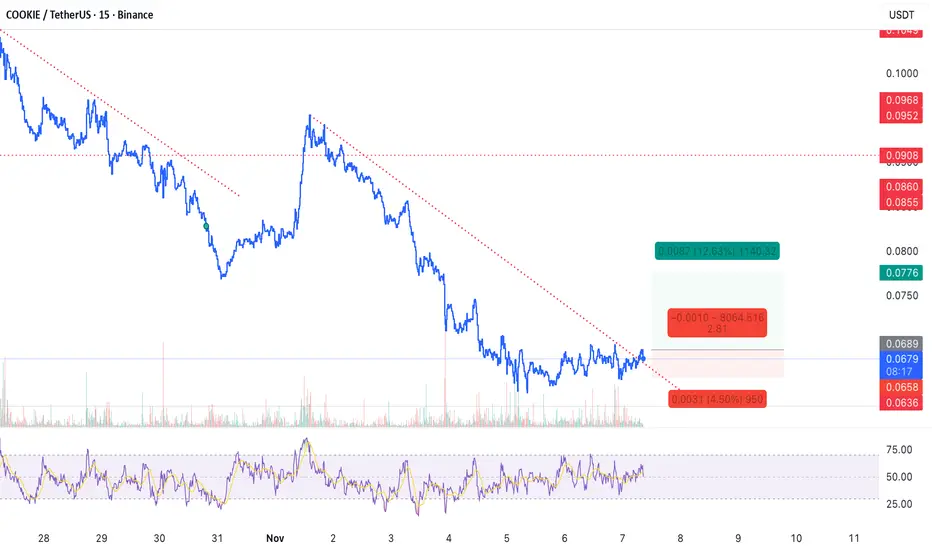This screenshot has height=550, width=932.
Task: Click the Nov month label on the time axis
Action: (275, 538)
